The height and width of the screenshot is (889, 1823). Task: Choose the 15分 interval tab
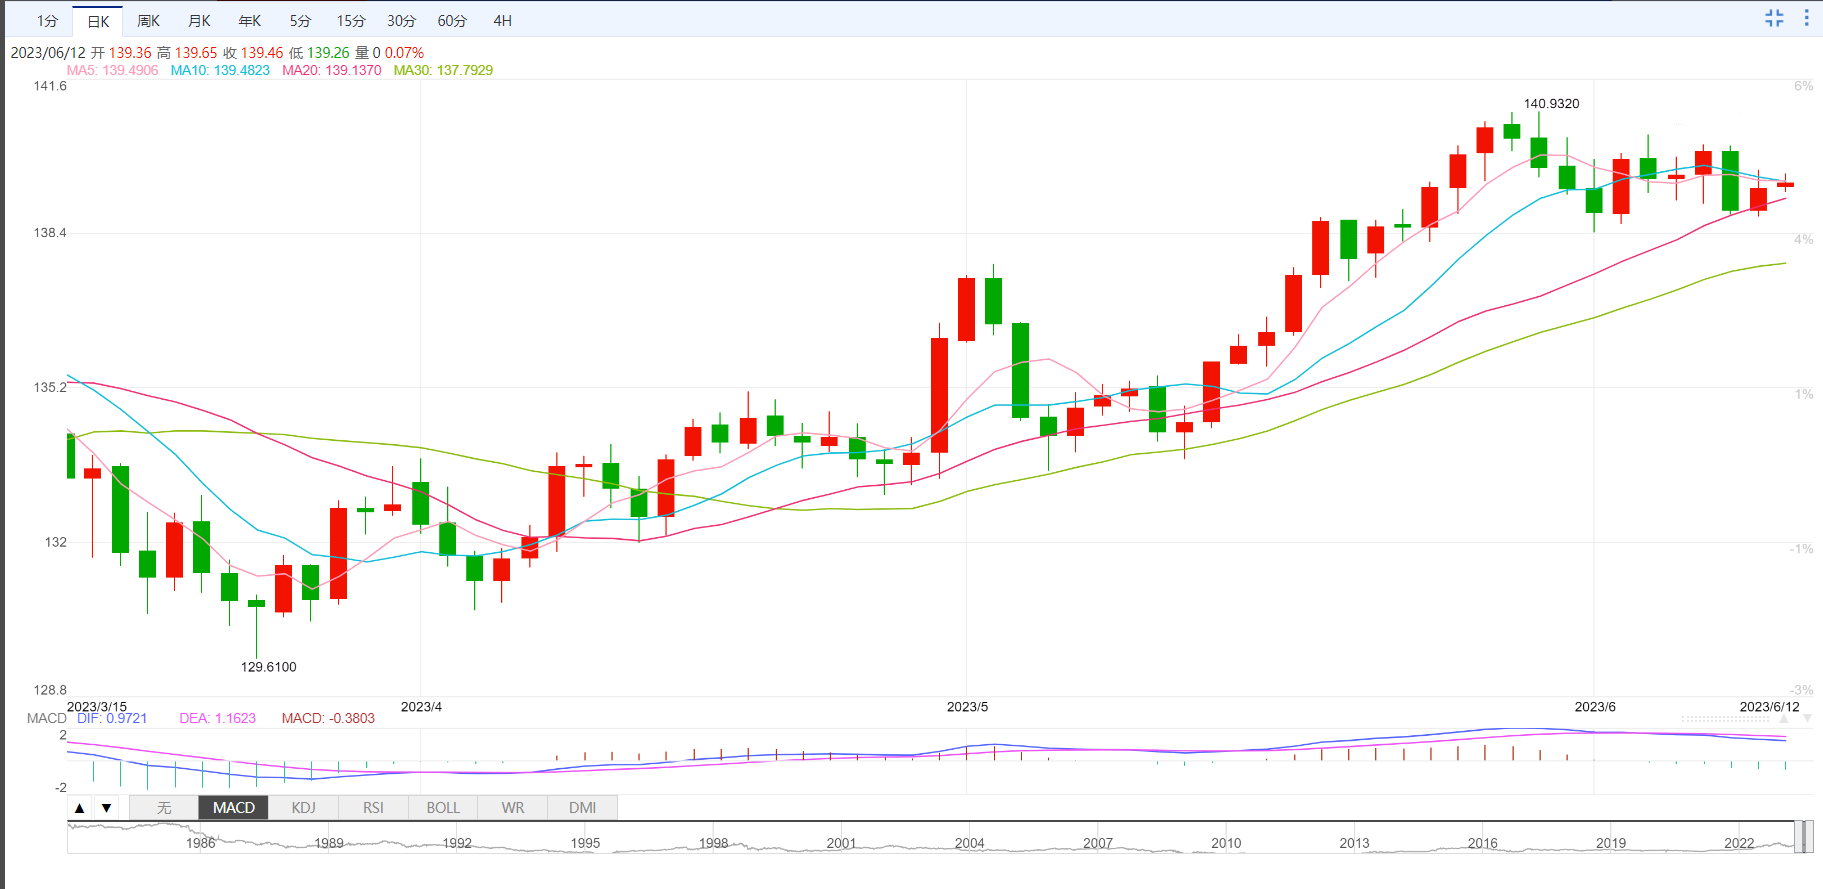tap(351, 21)
